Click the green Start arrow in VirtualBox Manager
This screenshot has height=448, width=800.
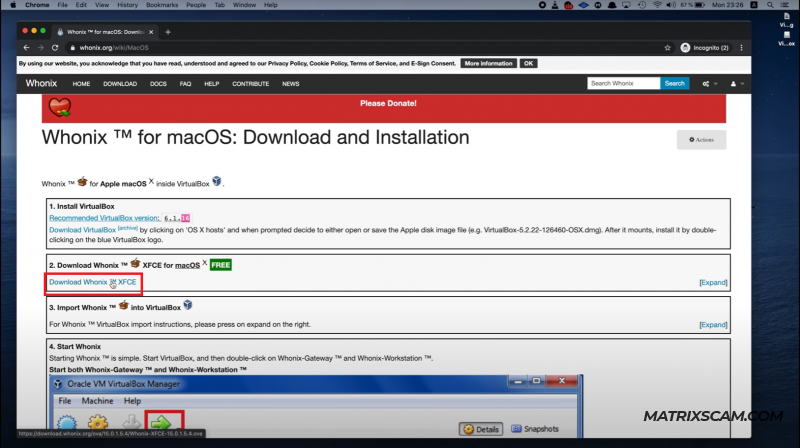[161, 423]
